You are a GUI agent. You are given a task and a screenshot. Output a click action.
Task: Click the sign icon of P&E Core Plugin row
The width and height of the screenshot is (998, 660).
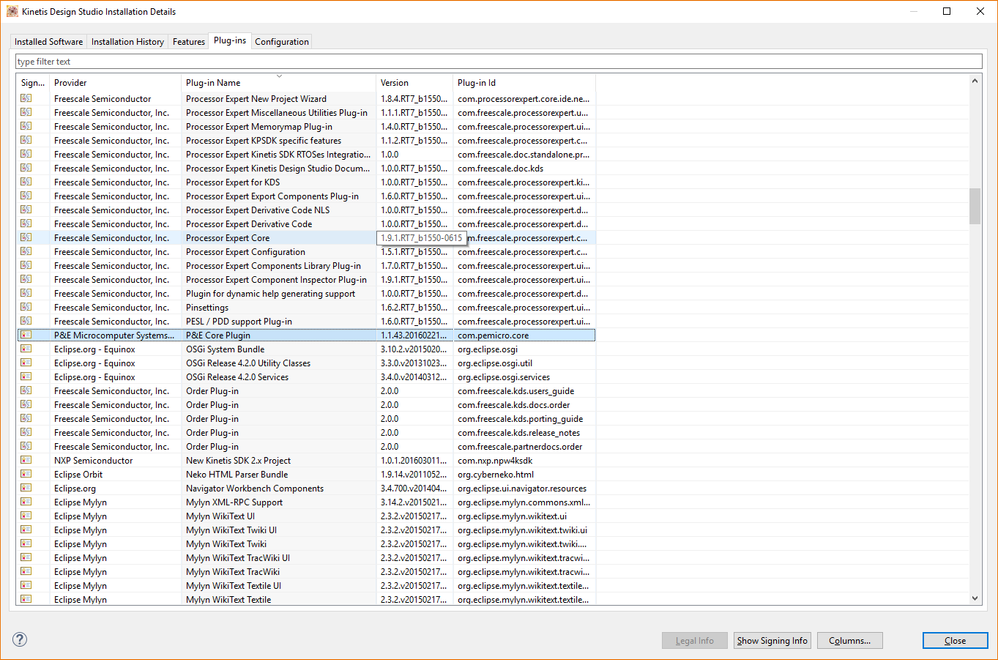point(26,335)
